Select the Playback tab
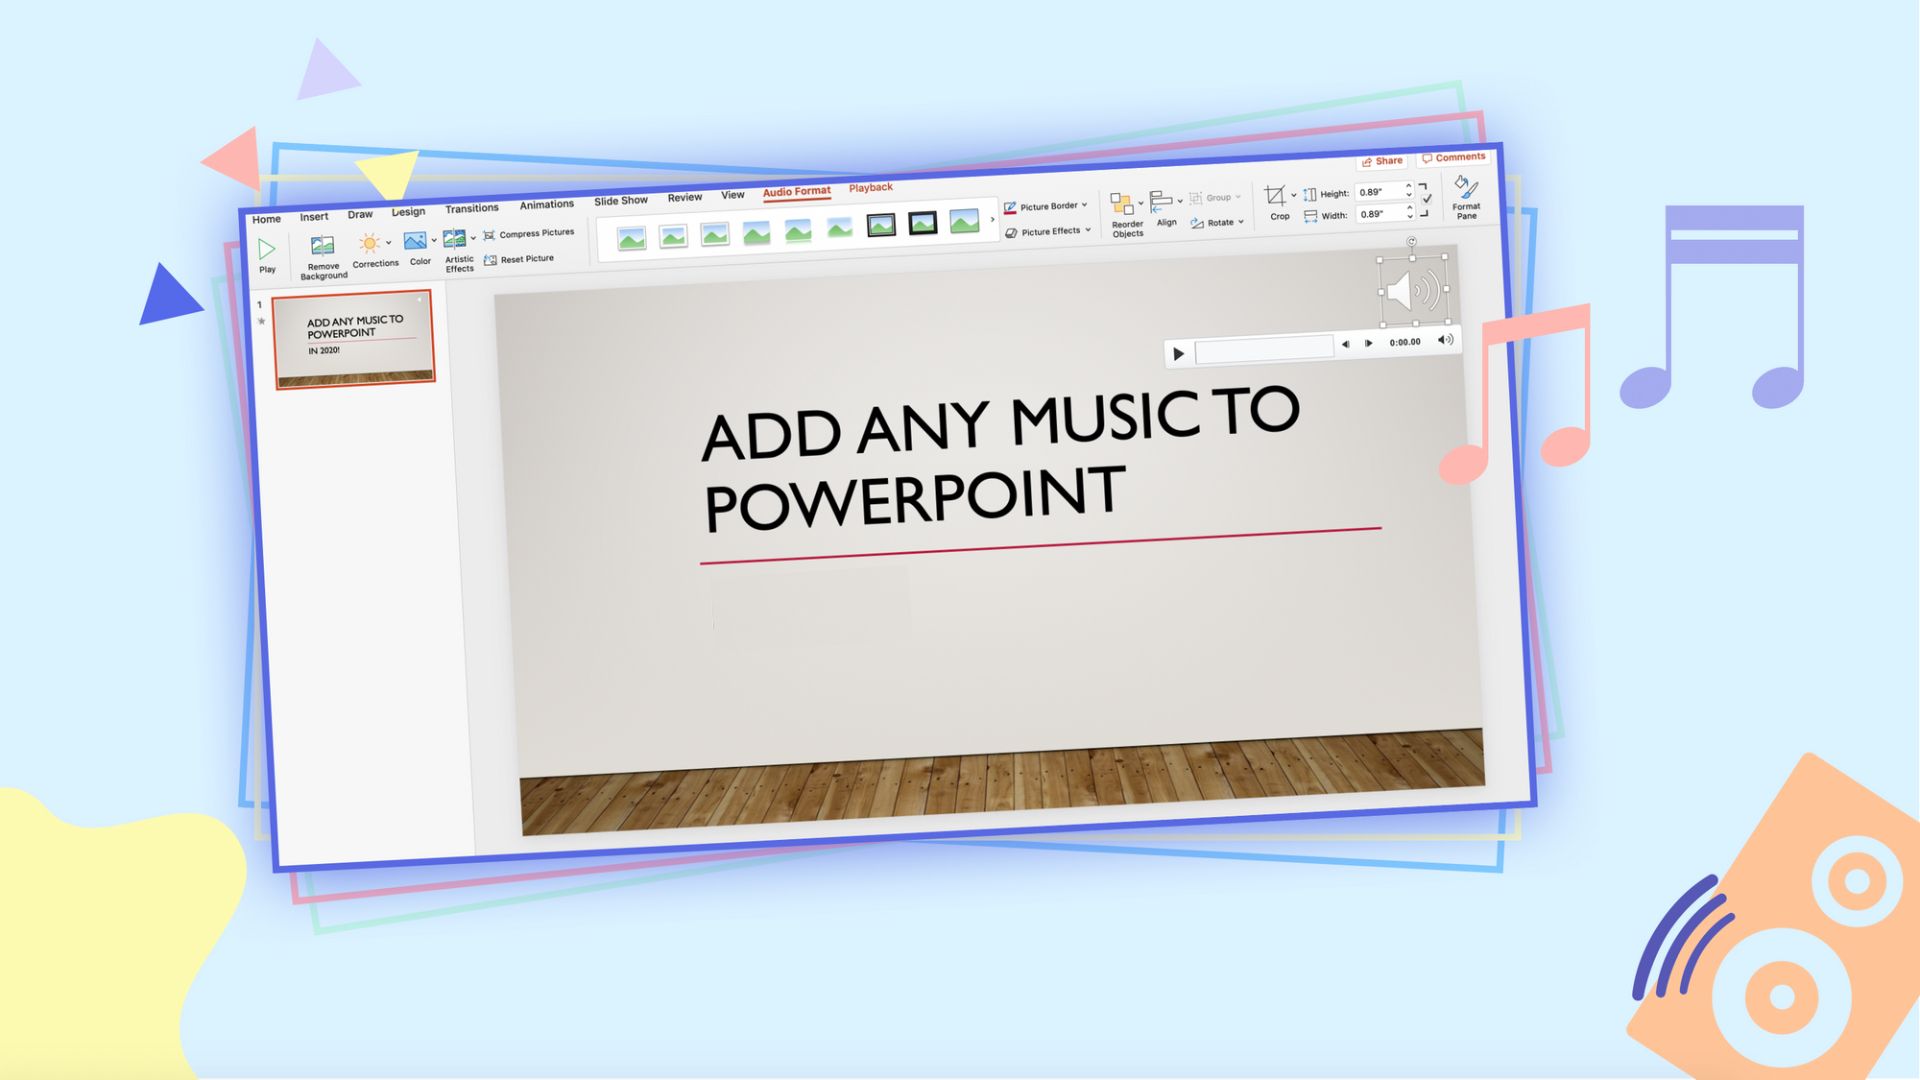The height and width of the screenshot is (1080, 1920). click(x=870, y=186)
